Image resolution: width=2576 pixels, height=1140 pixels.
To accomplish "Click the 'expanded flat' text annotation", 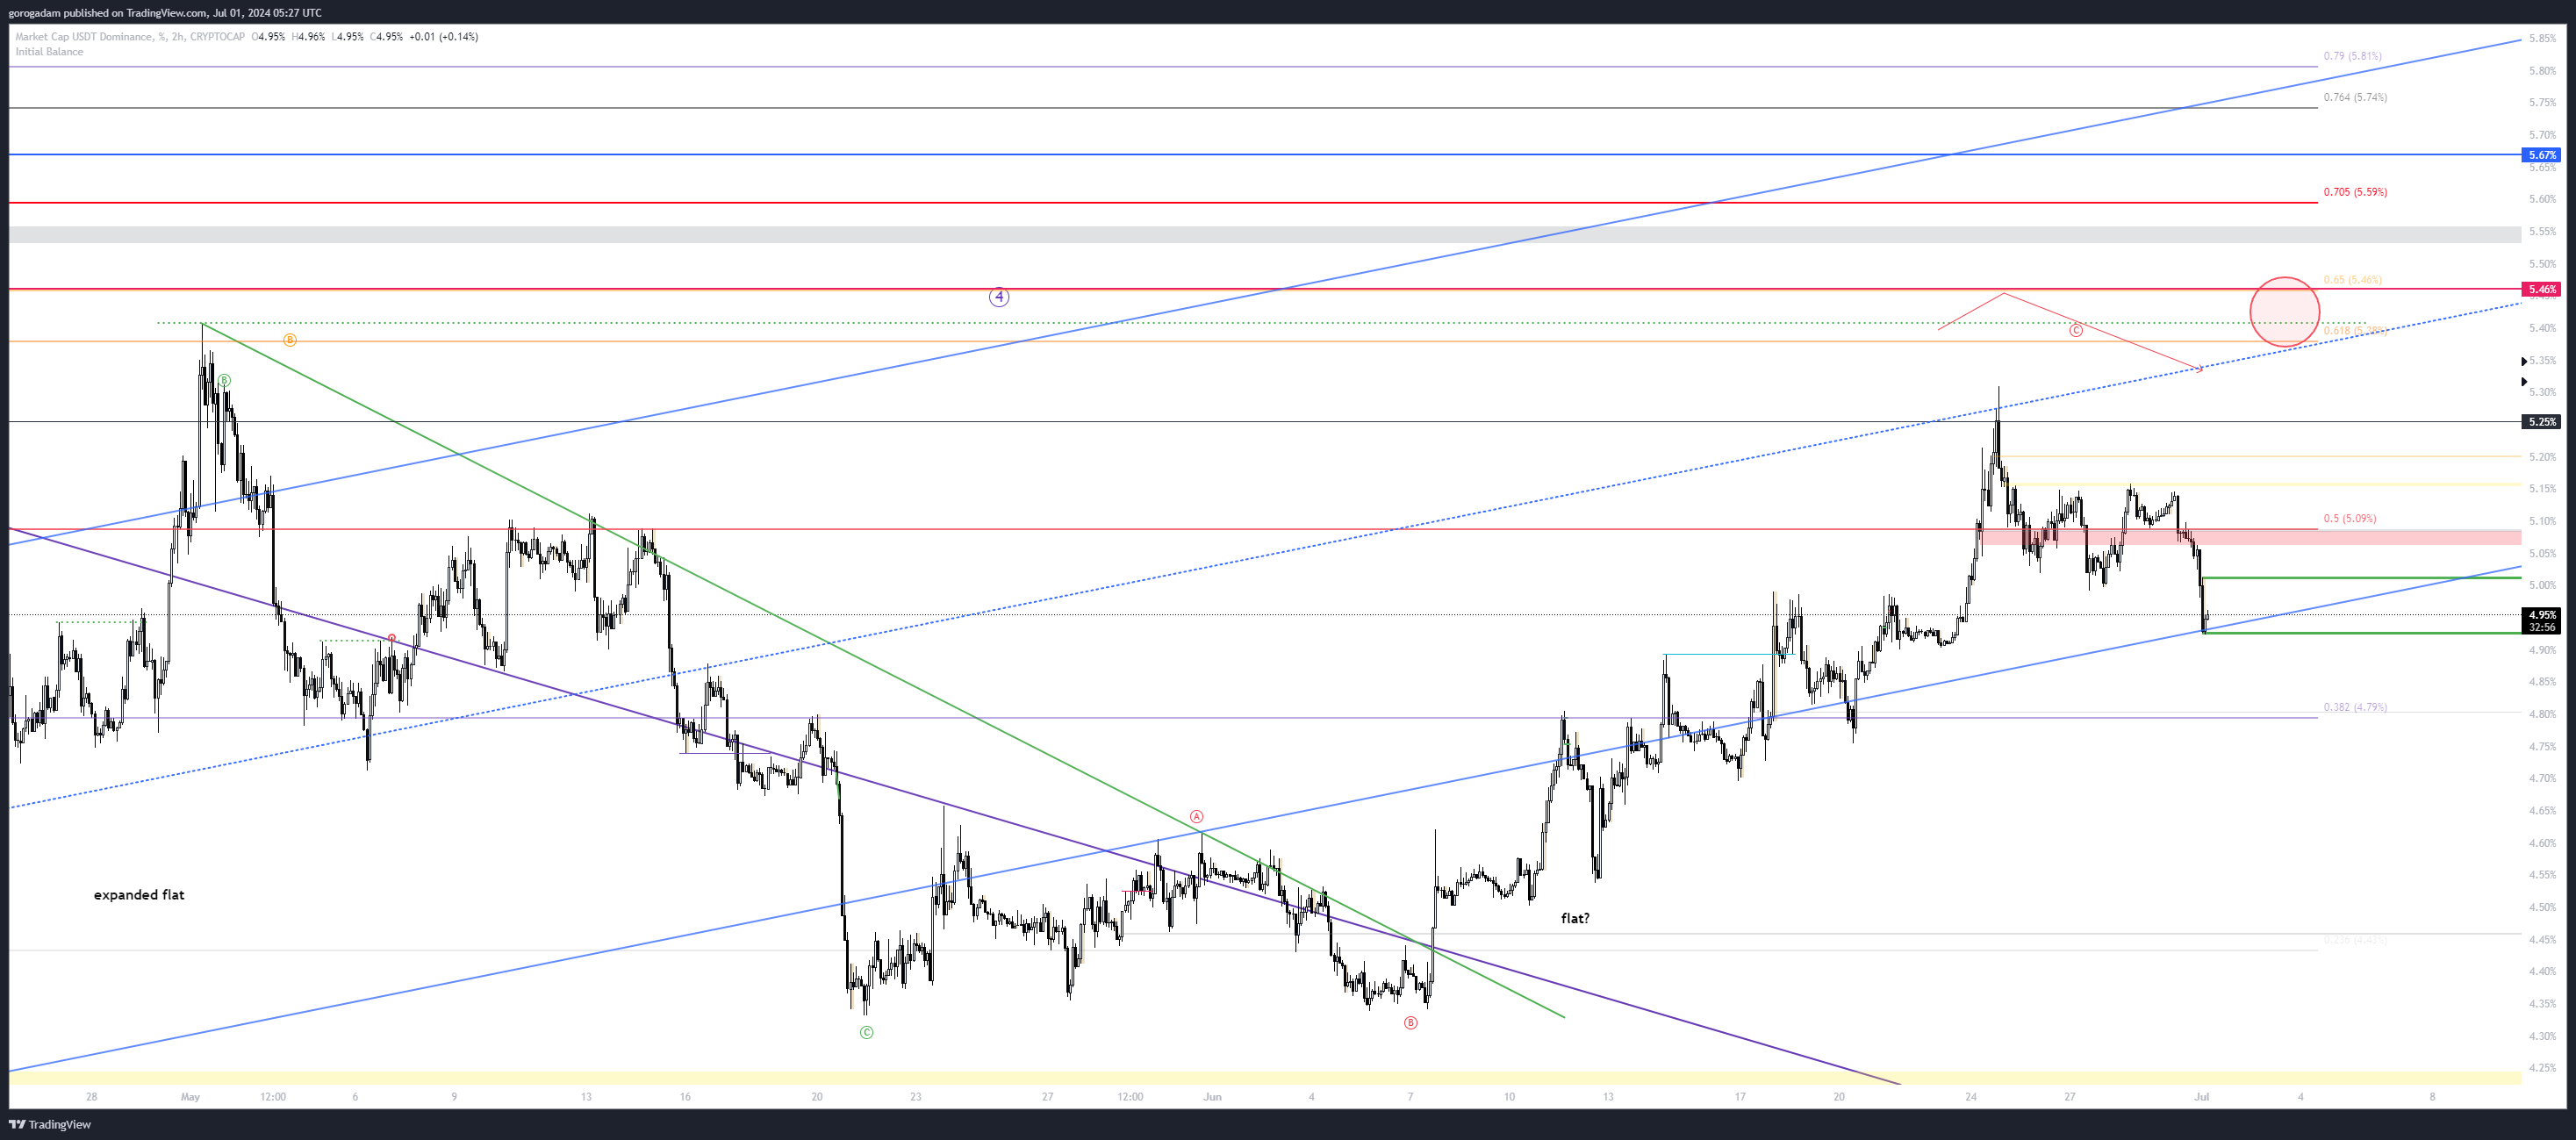I will (x=139, y=895).
